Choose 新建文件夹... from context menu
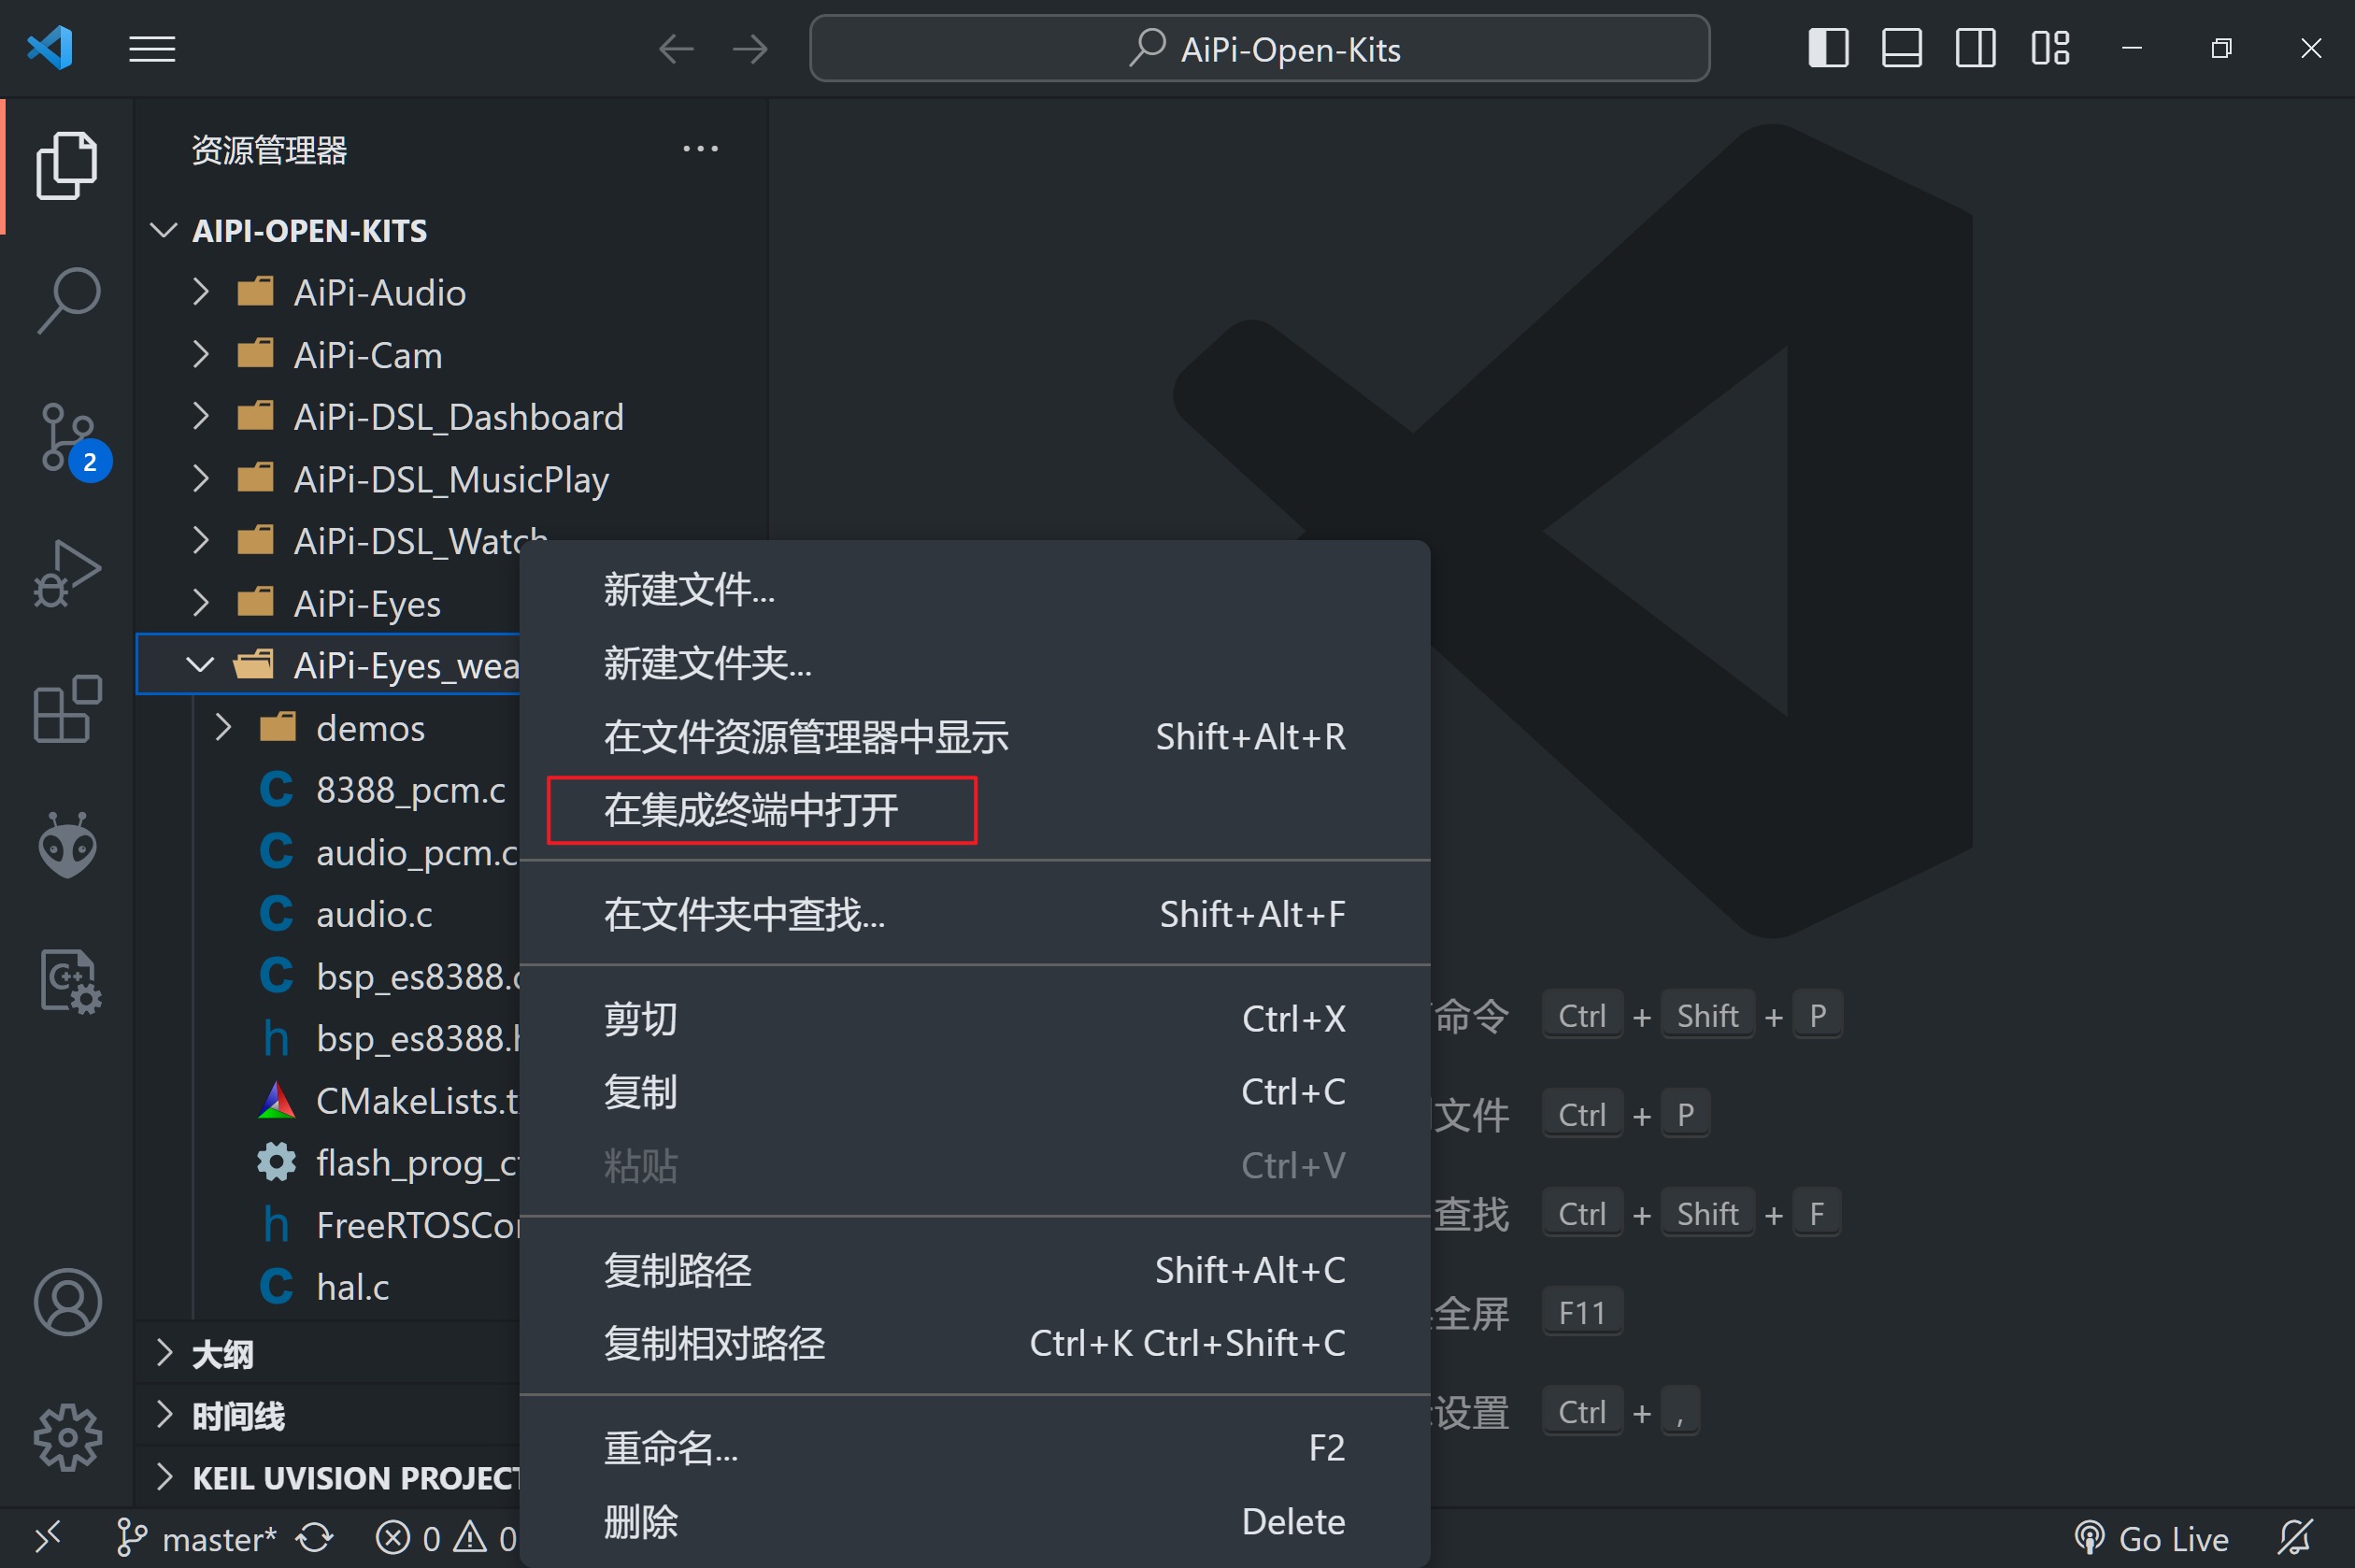This screenshot has height=1568, width=2355. pyautogui.click(x=975, y=663)
